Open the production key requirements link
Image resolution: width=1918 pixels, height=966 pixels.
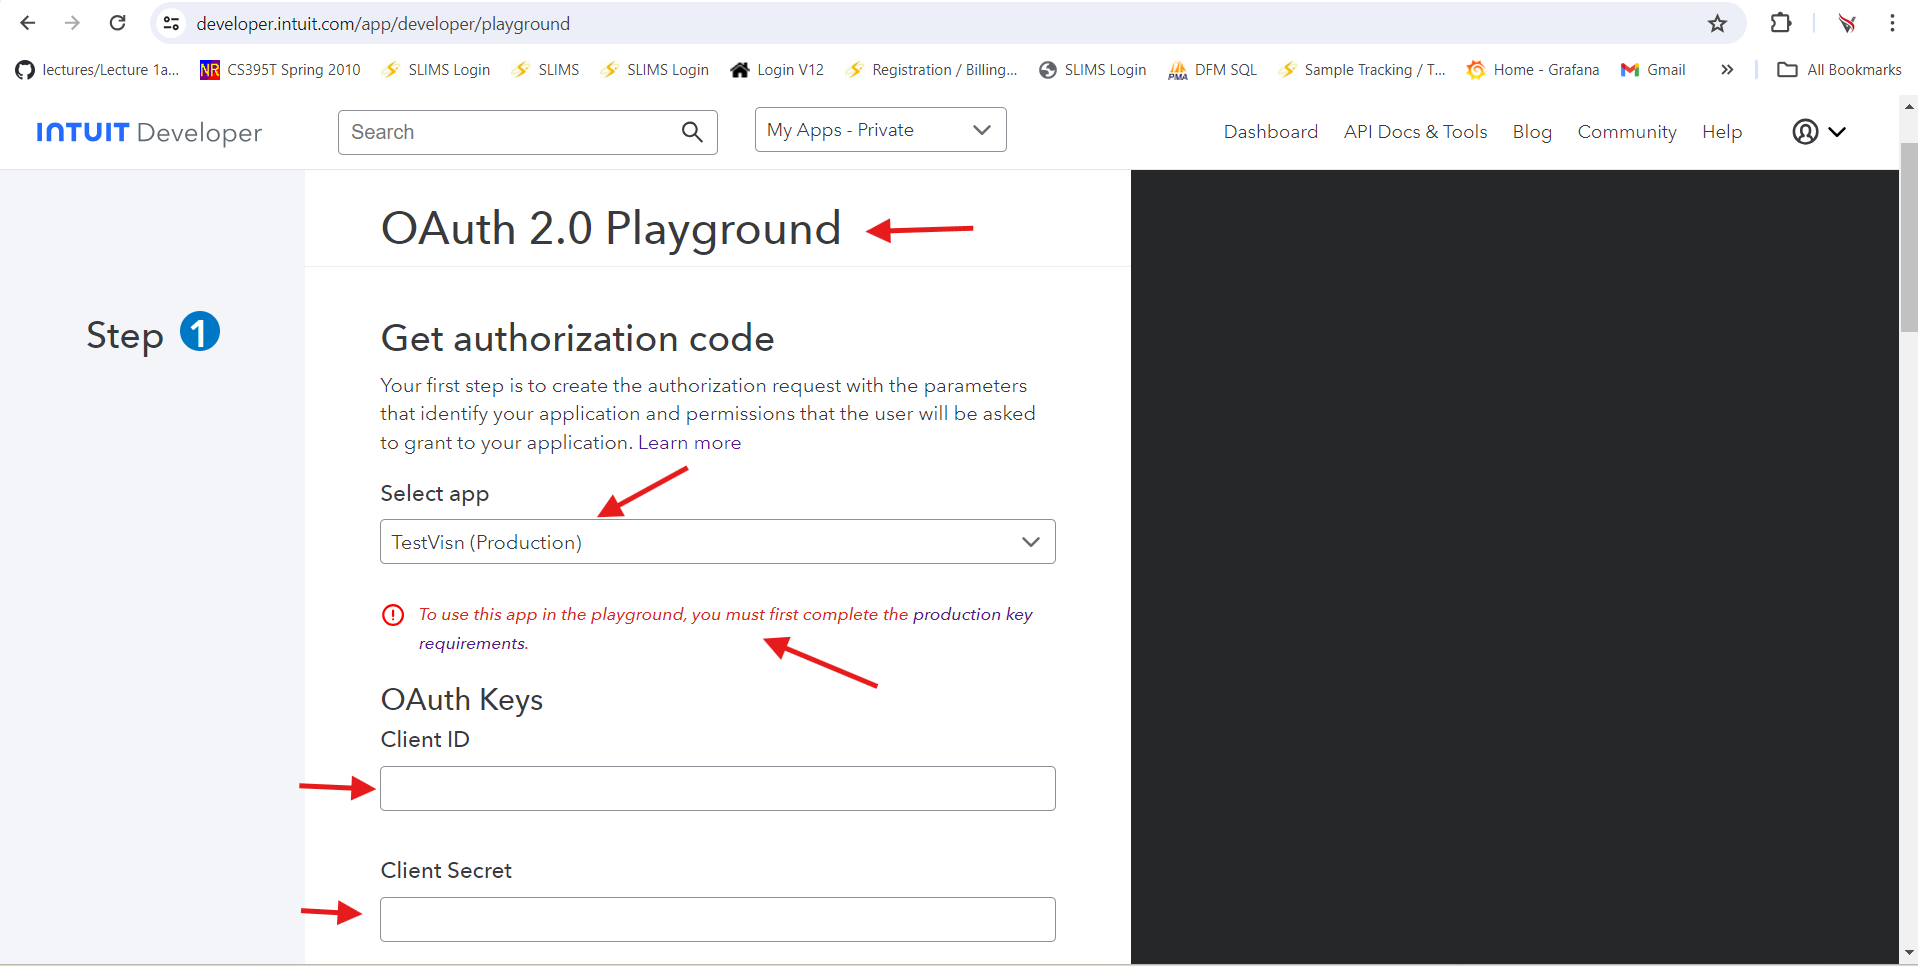972,615
